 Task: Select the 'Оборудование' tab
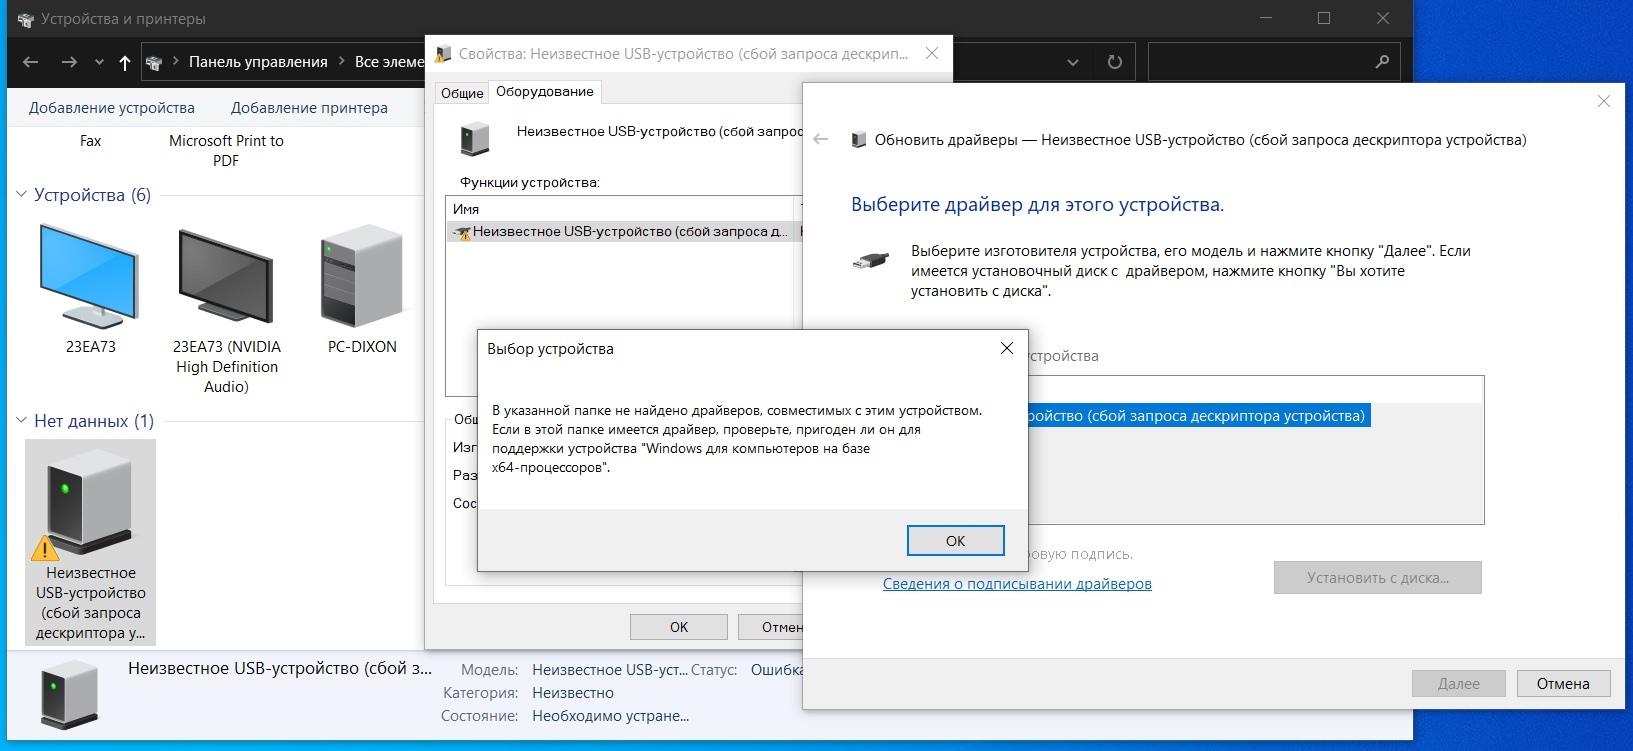tap(544, 92)
